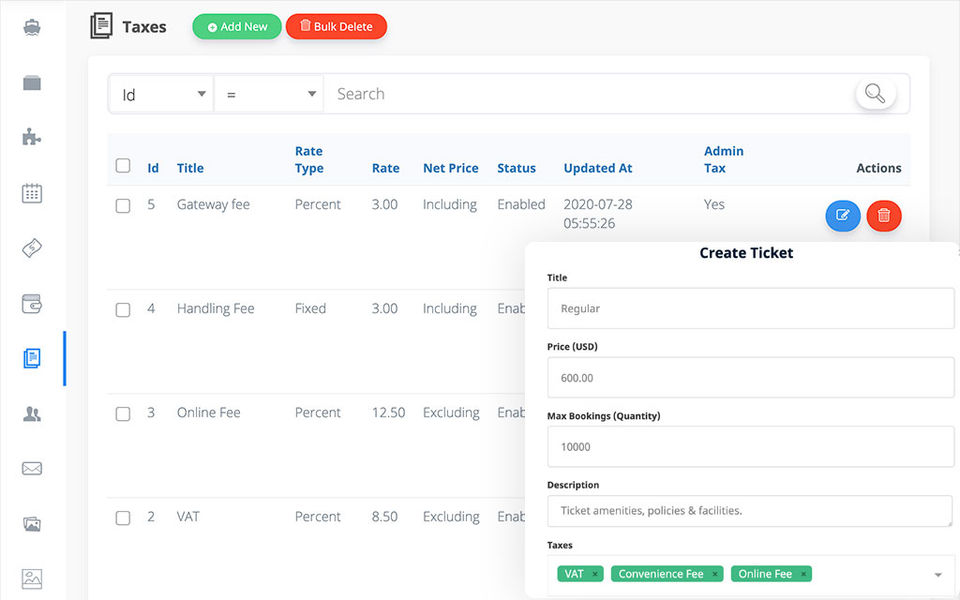Click the Price (USD) field

751,378
